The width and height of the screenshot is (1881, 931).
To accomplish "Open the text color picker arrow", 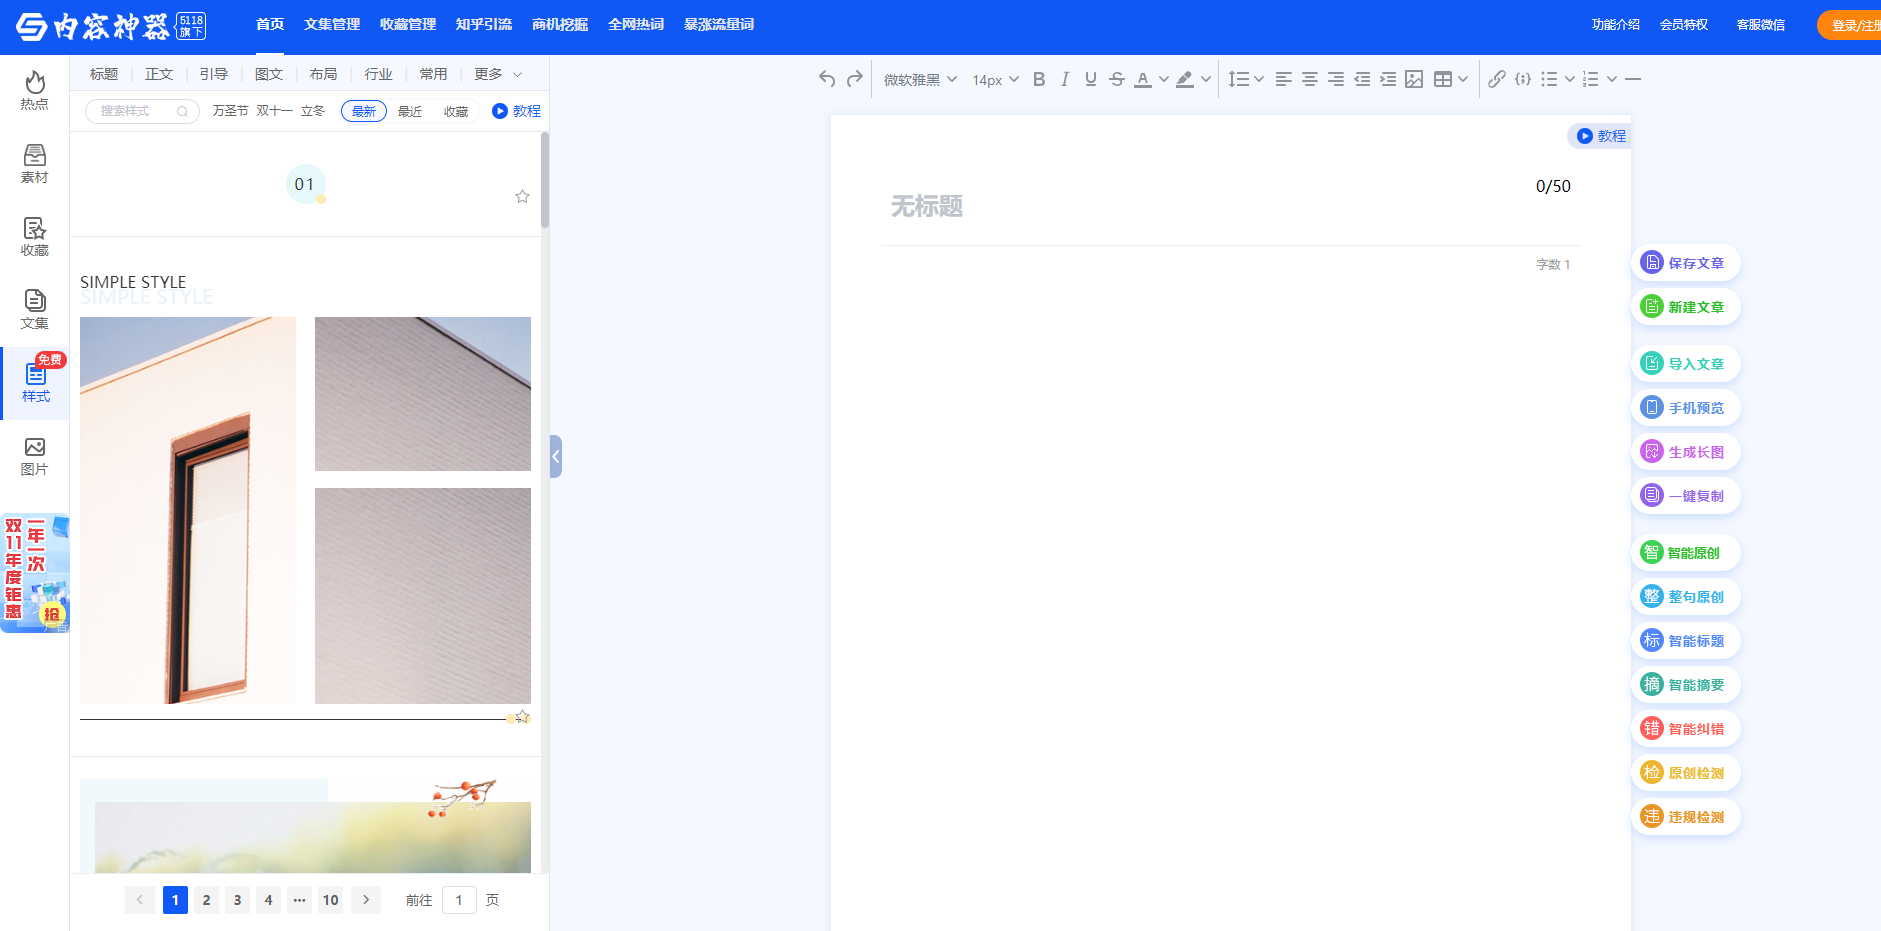I will 1164,79.
